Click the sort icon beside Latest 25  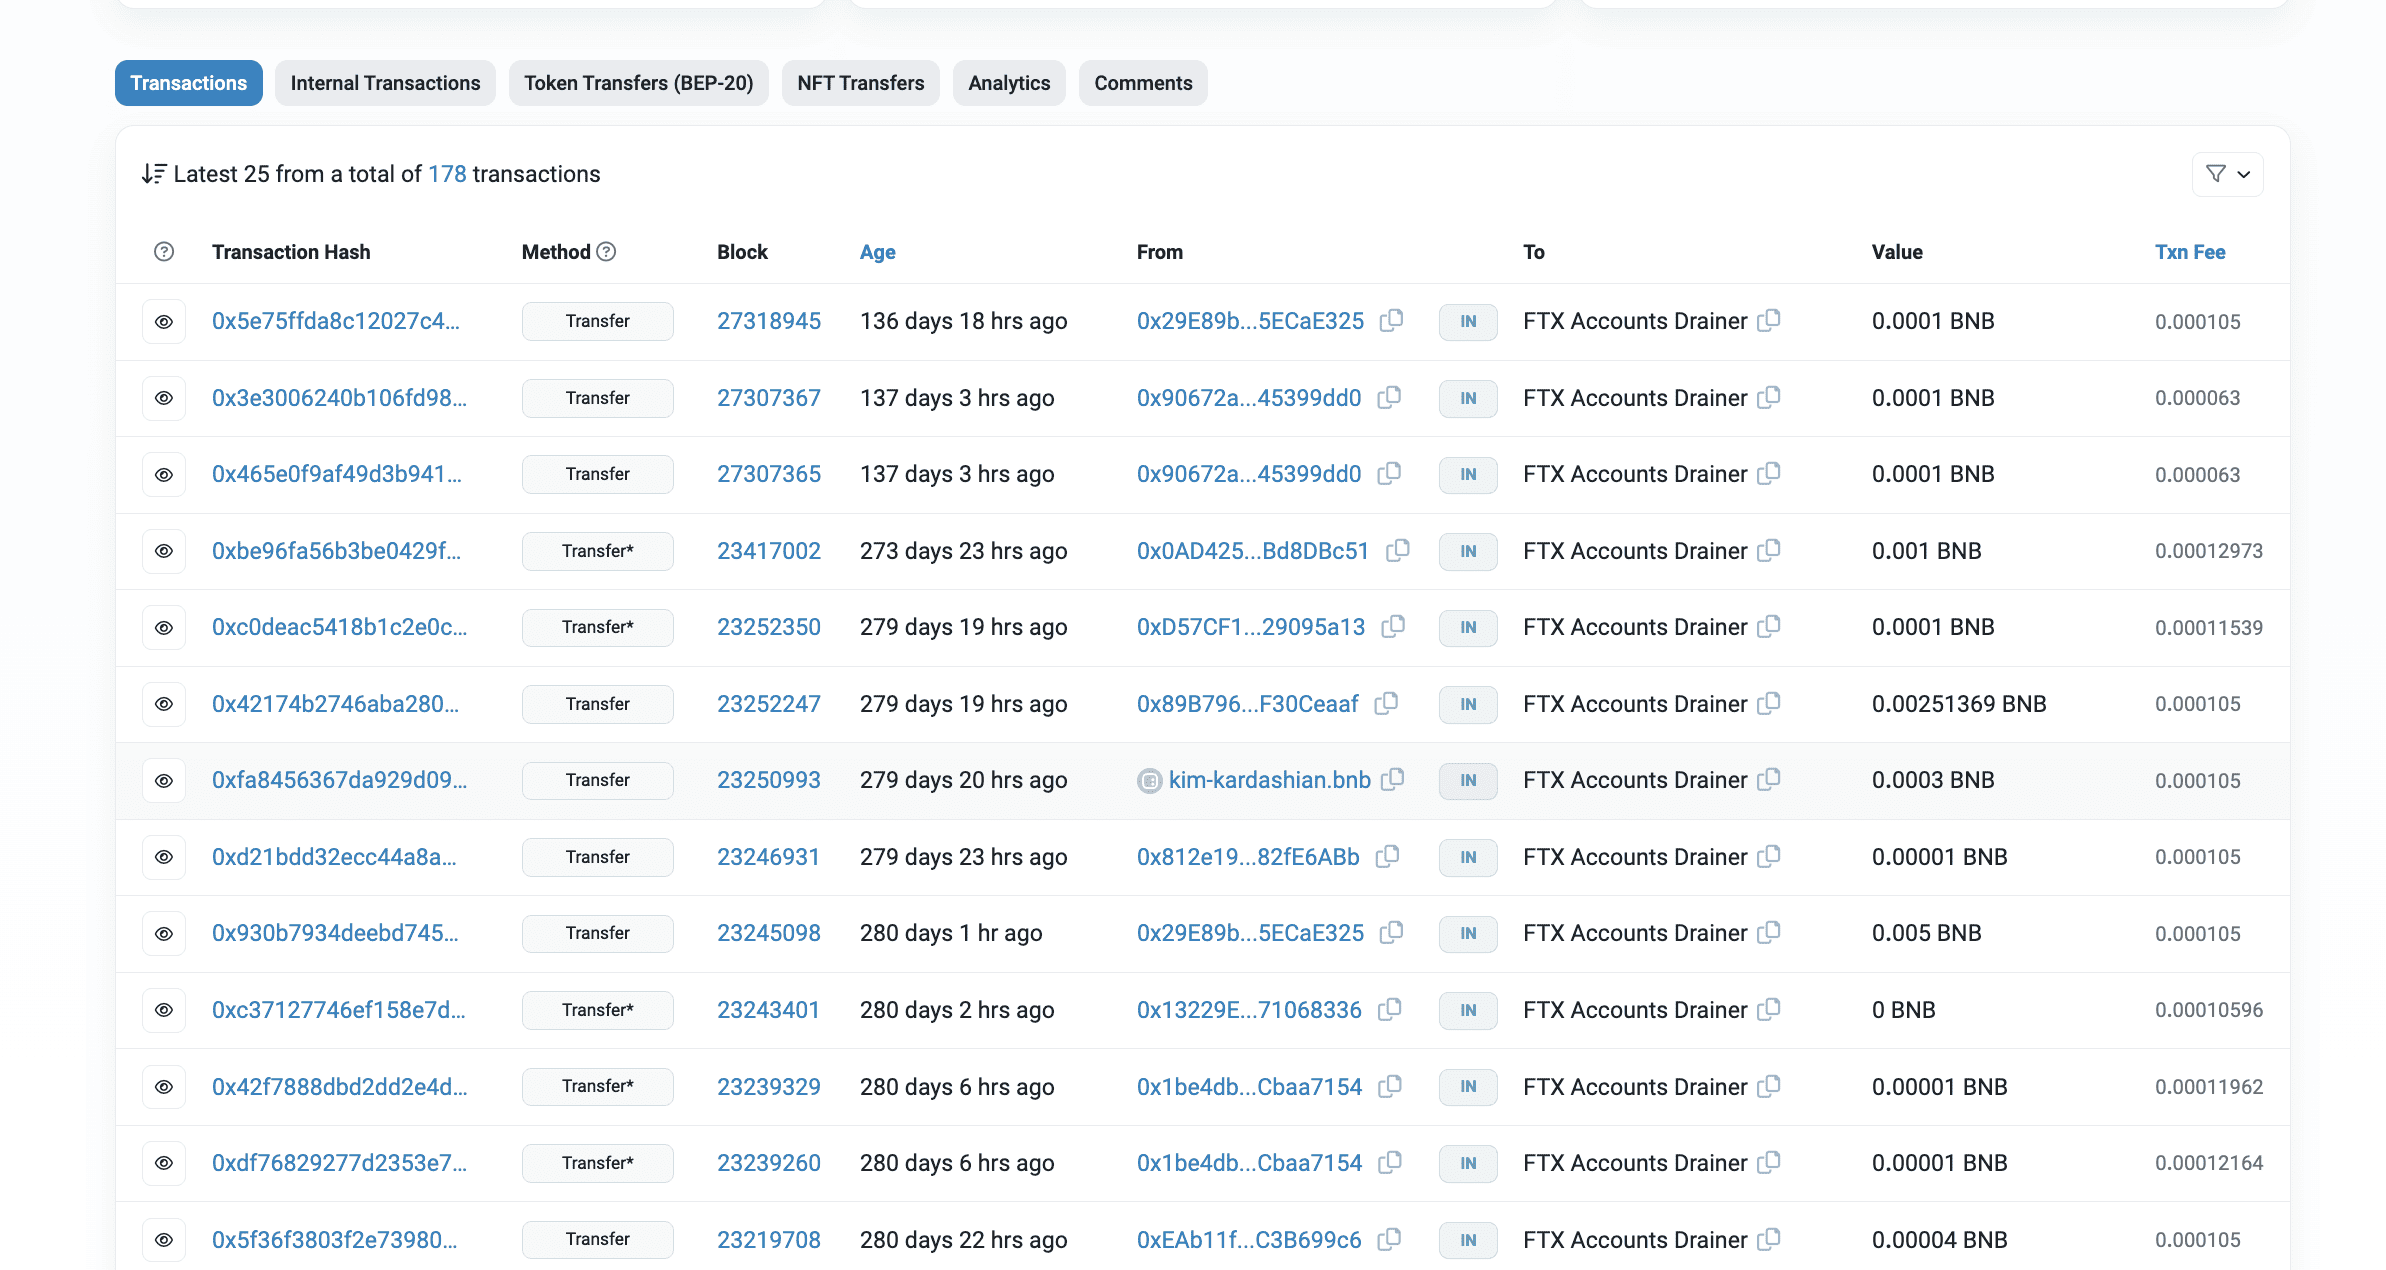(153, 174)
